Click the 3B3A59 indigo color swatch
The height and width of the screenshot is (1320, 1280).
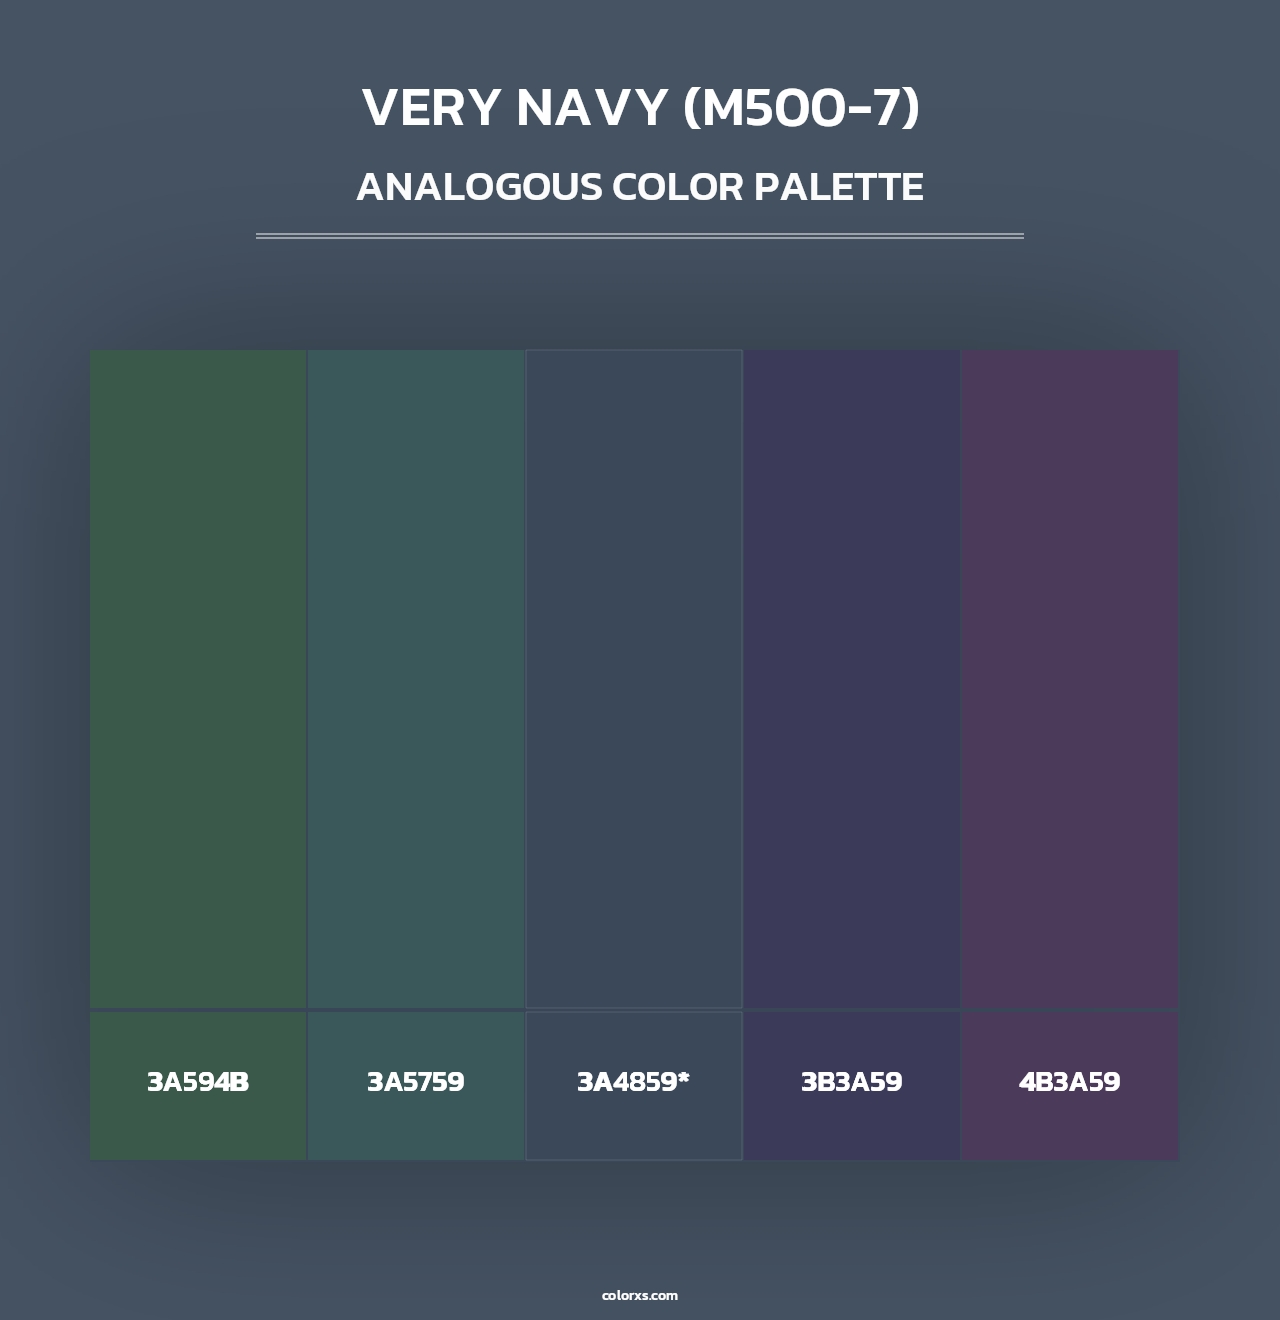852,679
